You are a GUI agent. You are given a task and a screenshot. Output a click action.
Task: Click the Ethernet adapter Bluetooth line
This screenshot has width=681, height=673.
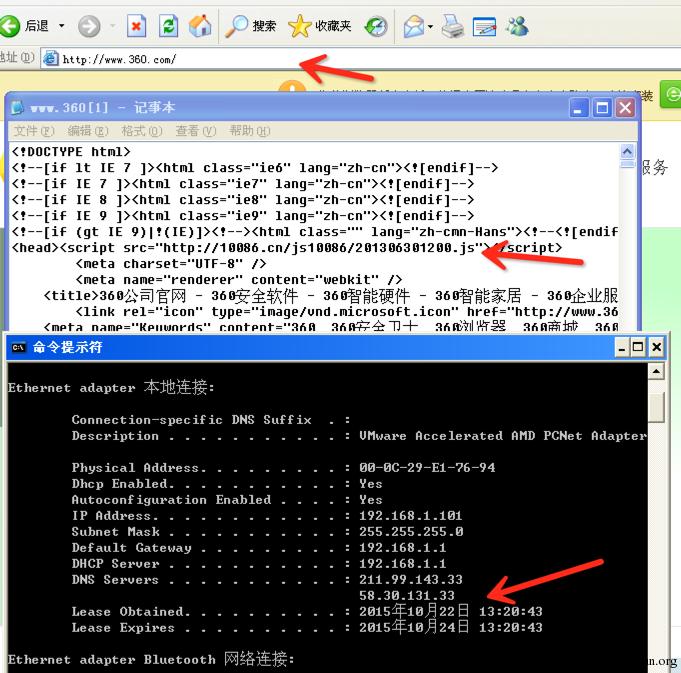tap(151, 659)
